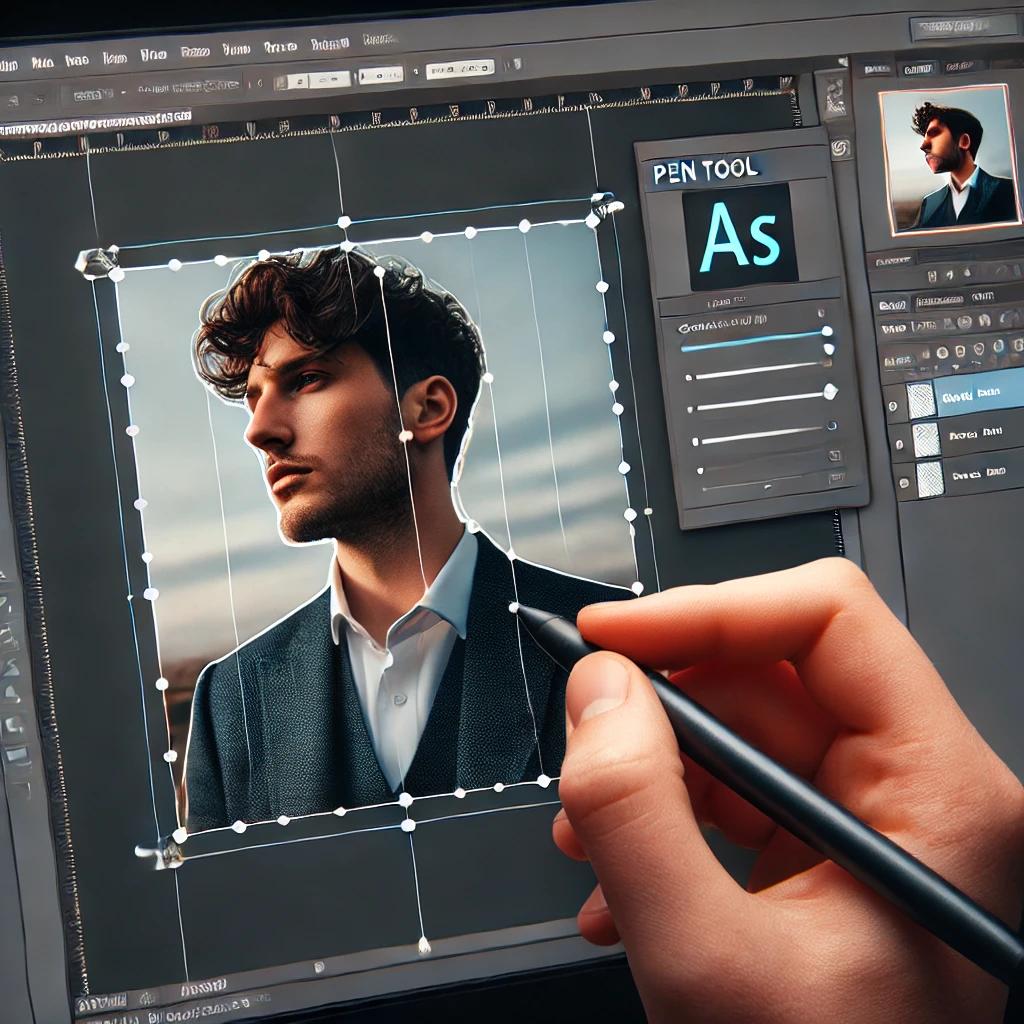Click the swirl icon beside the canvas
Viewport: 1024px width, 1024px height.
click(x=840, y=148)
